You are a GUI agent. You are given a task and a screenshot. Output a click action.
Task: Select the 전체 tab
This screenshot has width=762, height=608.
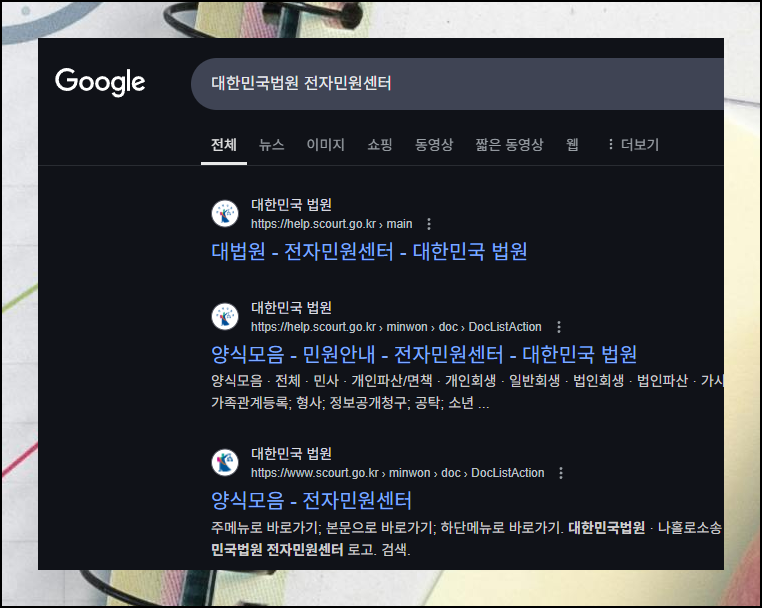224,144
